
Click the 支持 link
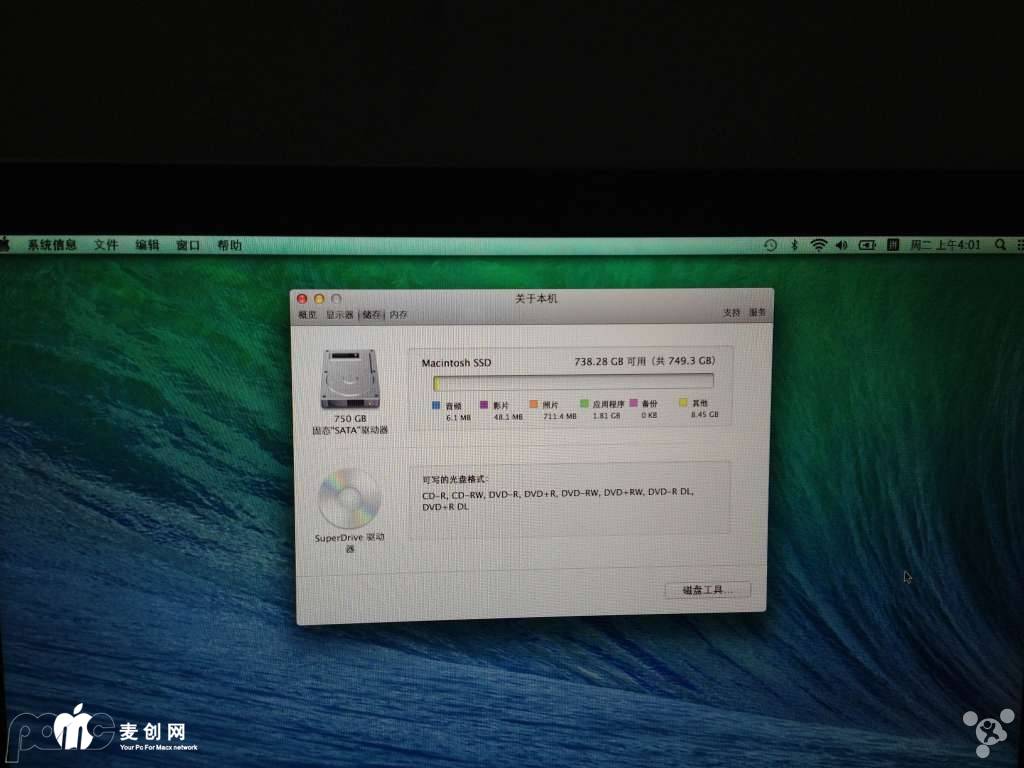(x=732, y=313)
